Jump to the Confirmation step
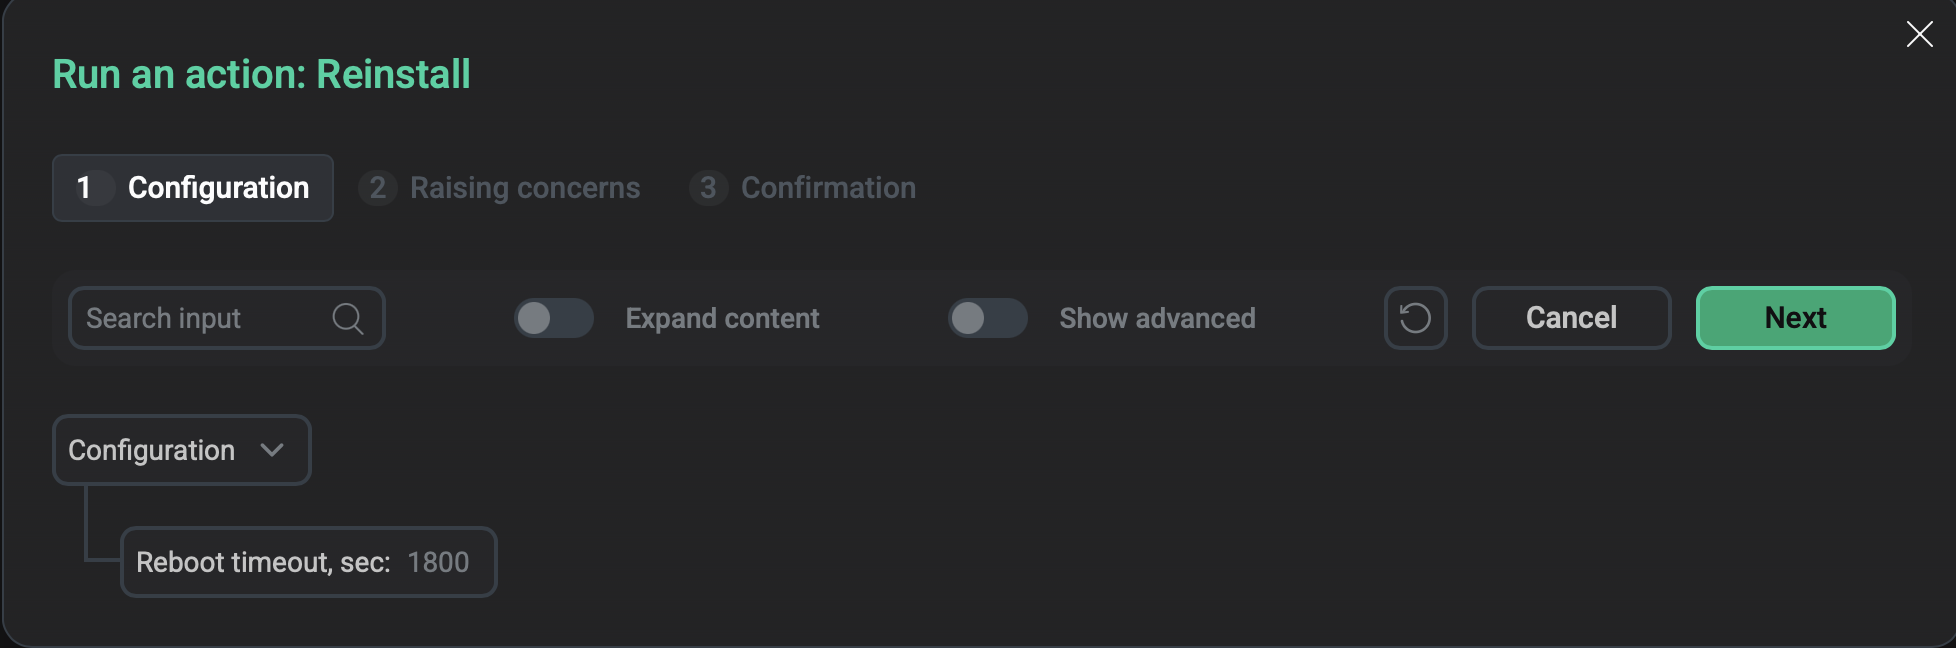 pyautogui.click(x=827, y=188)
